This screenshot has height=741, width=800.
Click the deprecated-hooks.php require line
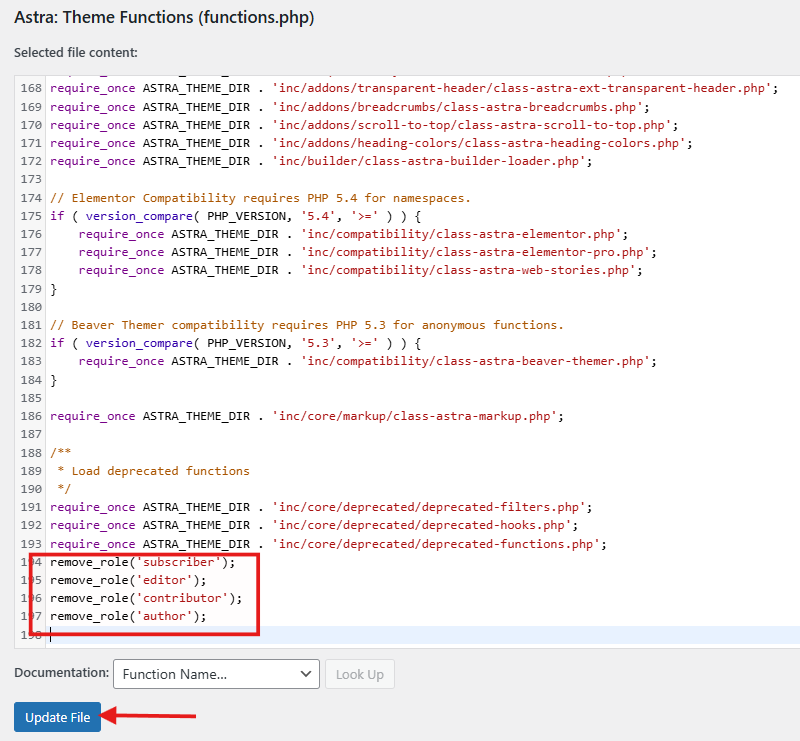(314, 525)
